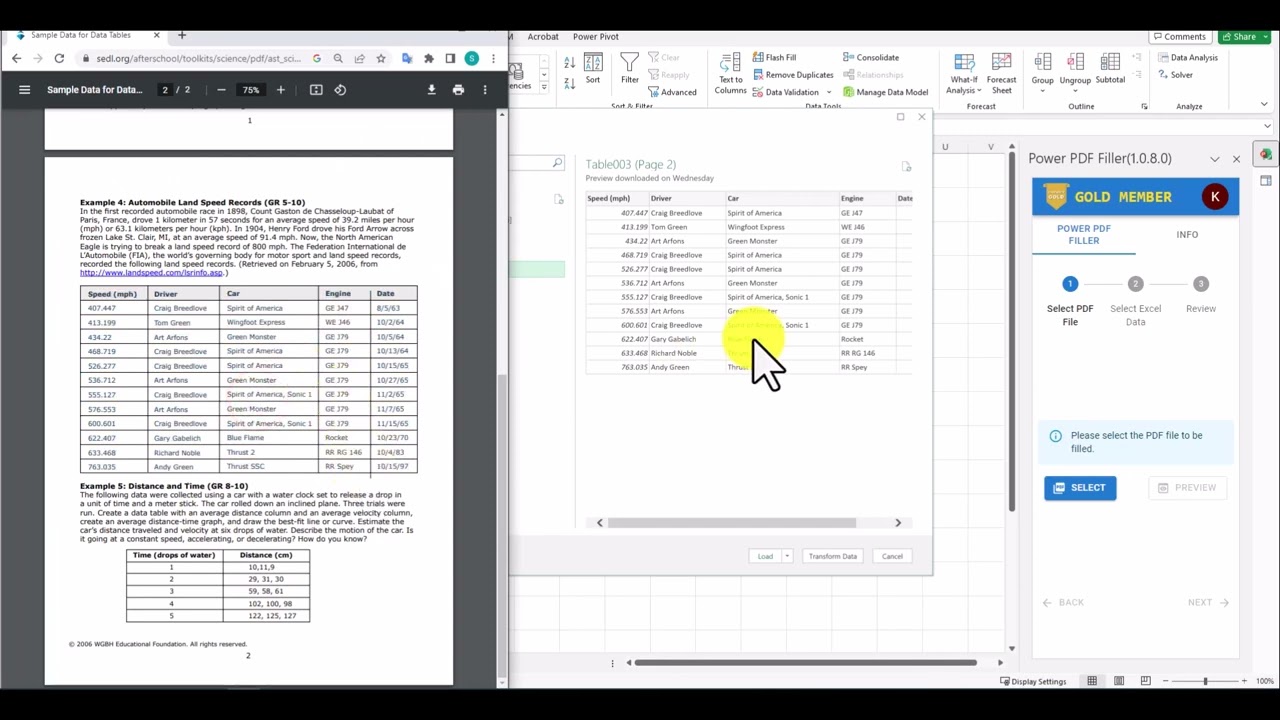This screenshot has height=720, width=1280.
Task: Open the Comments pane
Action: 1178,37
